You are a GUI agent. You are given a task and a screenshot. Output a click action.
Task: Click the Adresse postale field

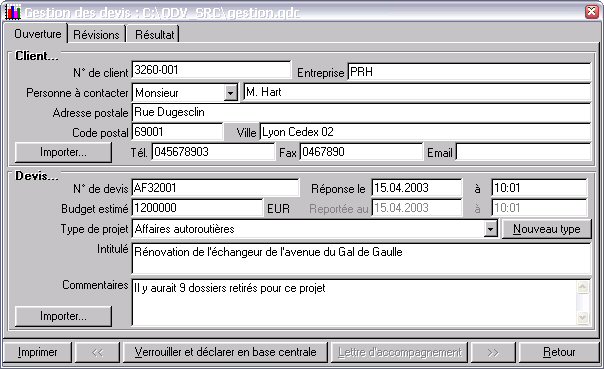coord(361,112)
